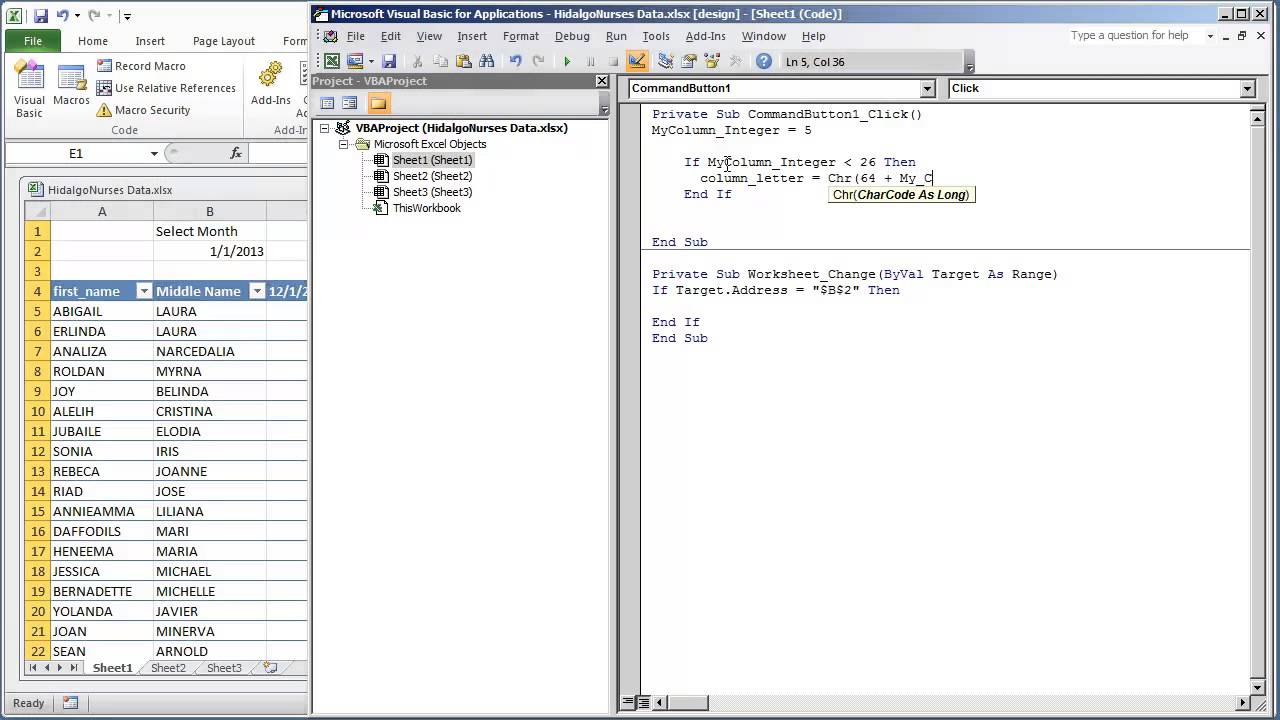Click View Code icon in Project panel
Screen dimensions: 1280x720
click(x=327, y=103)
